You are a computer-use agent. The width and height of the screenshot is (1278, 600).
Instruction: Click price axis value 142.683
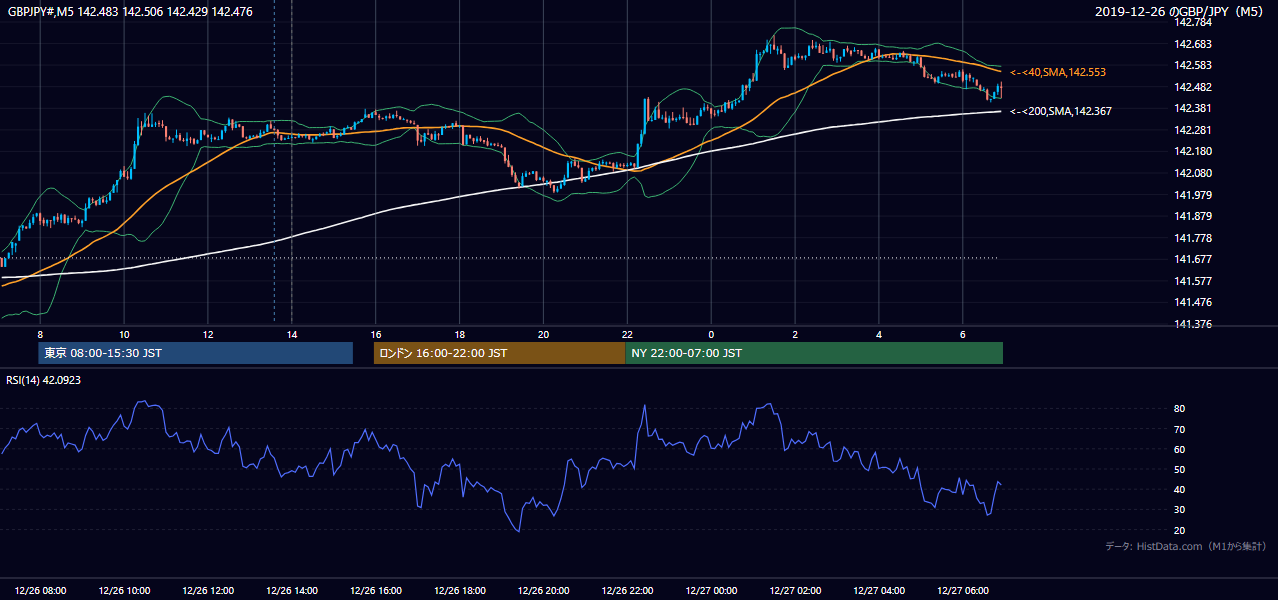click(1191, 44)
